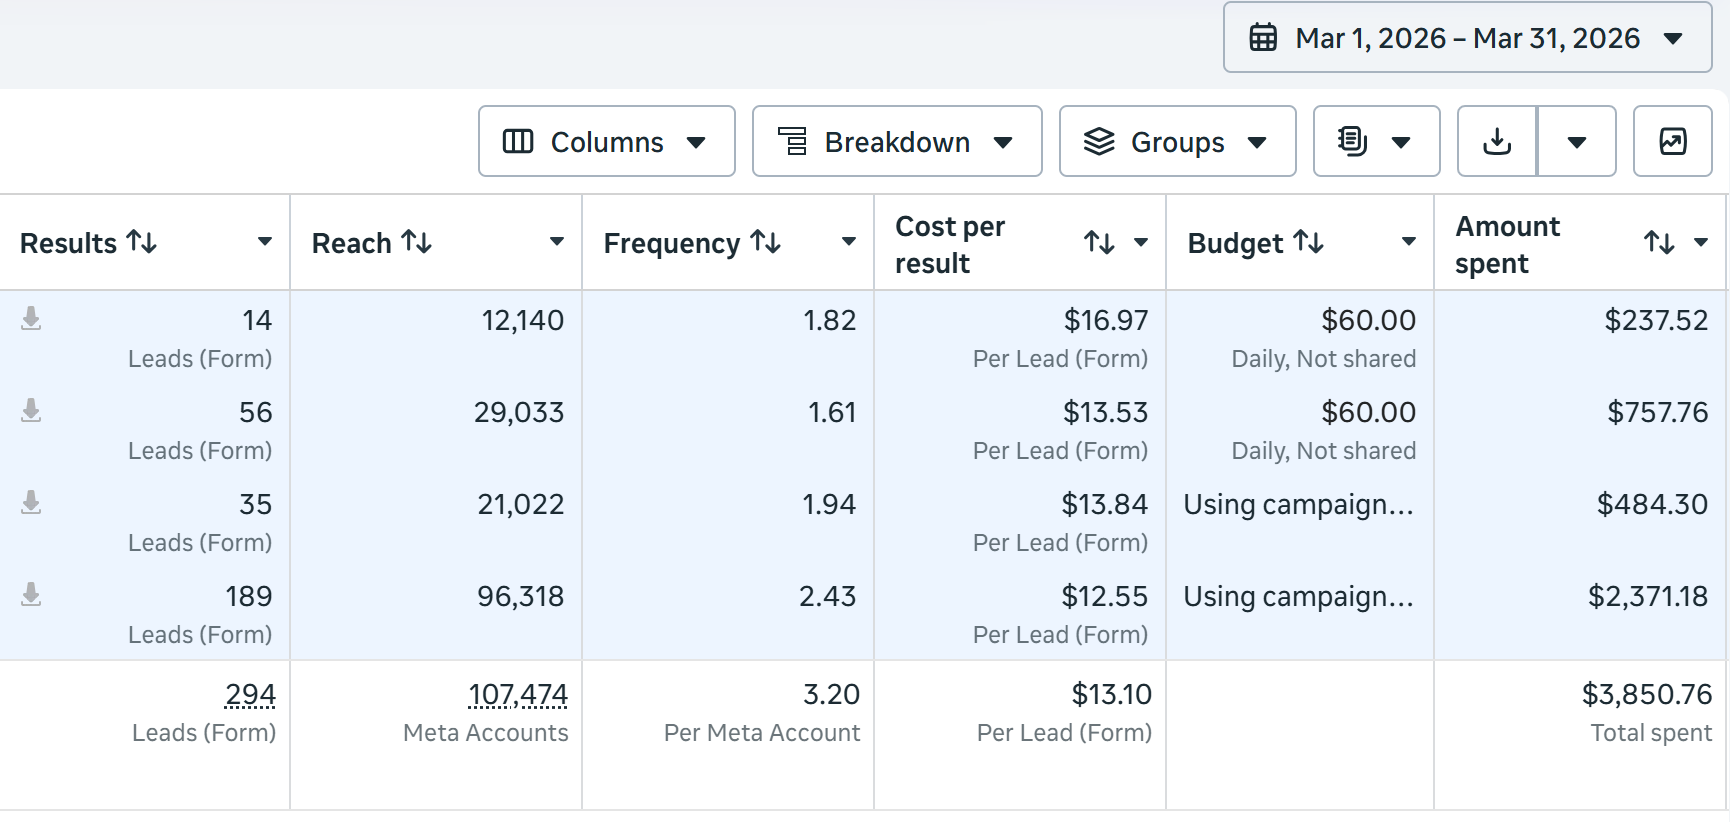Click 'Using campaign...' budget in $2,371.18 row
Viewport: 1730px width, 822px height.
click(x=1298, y=596)
